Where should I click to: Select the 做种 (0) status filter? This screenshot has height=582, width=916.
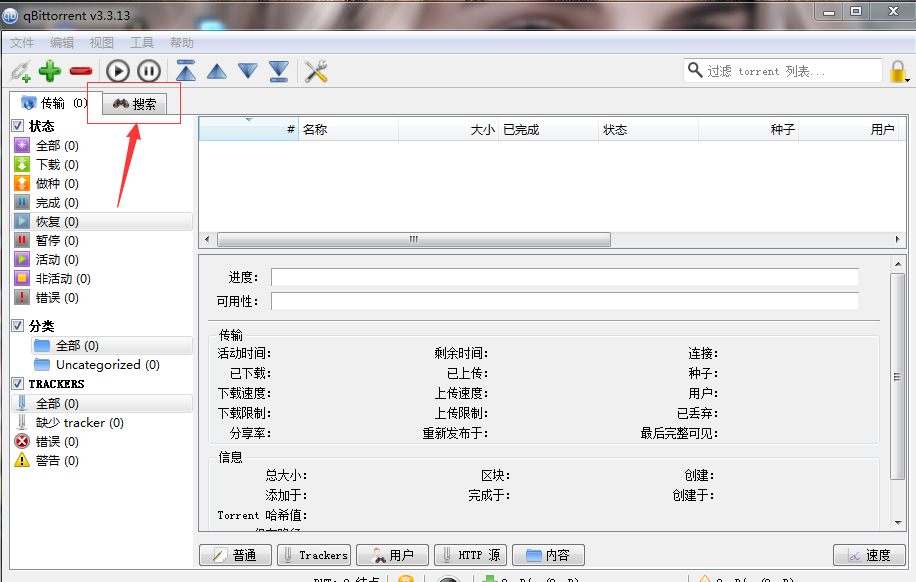(102, 183)
